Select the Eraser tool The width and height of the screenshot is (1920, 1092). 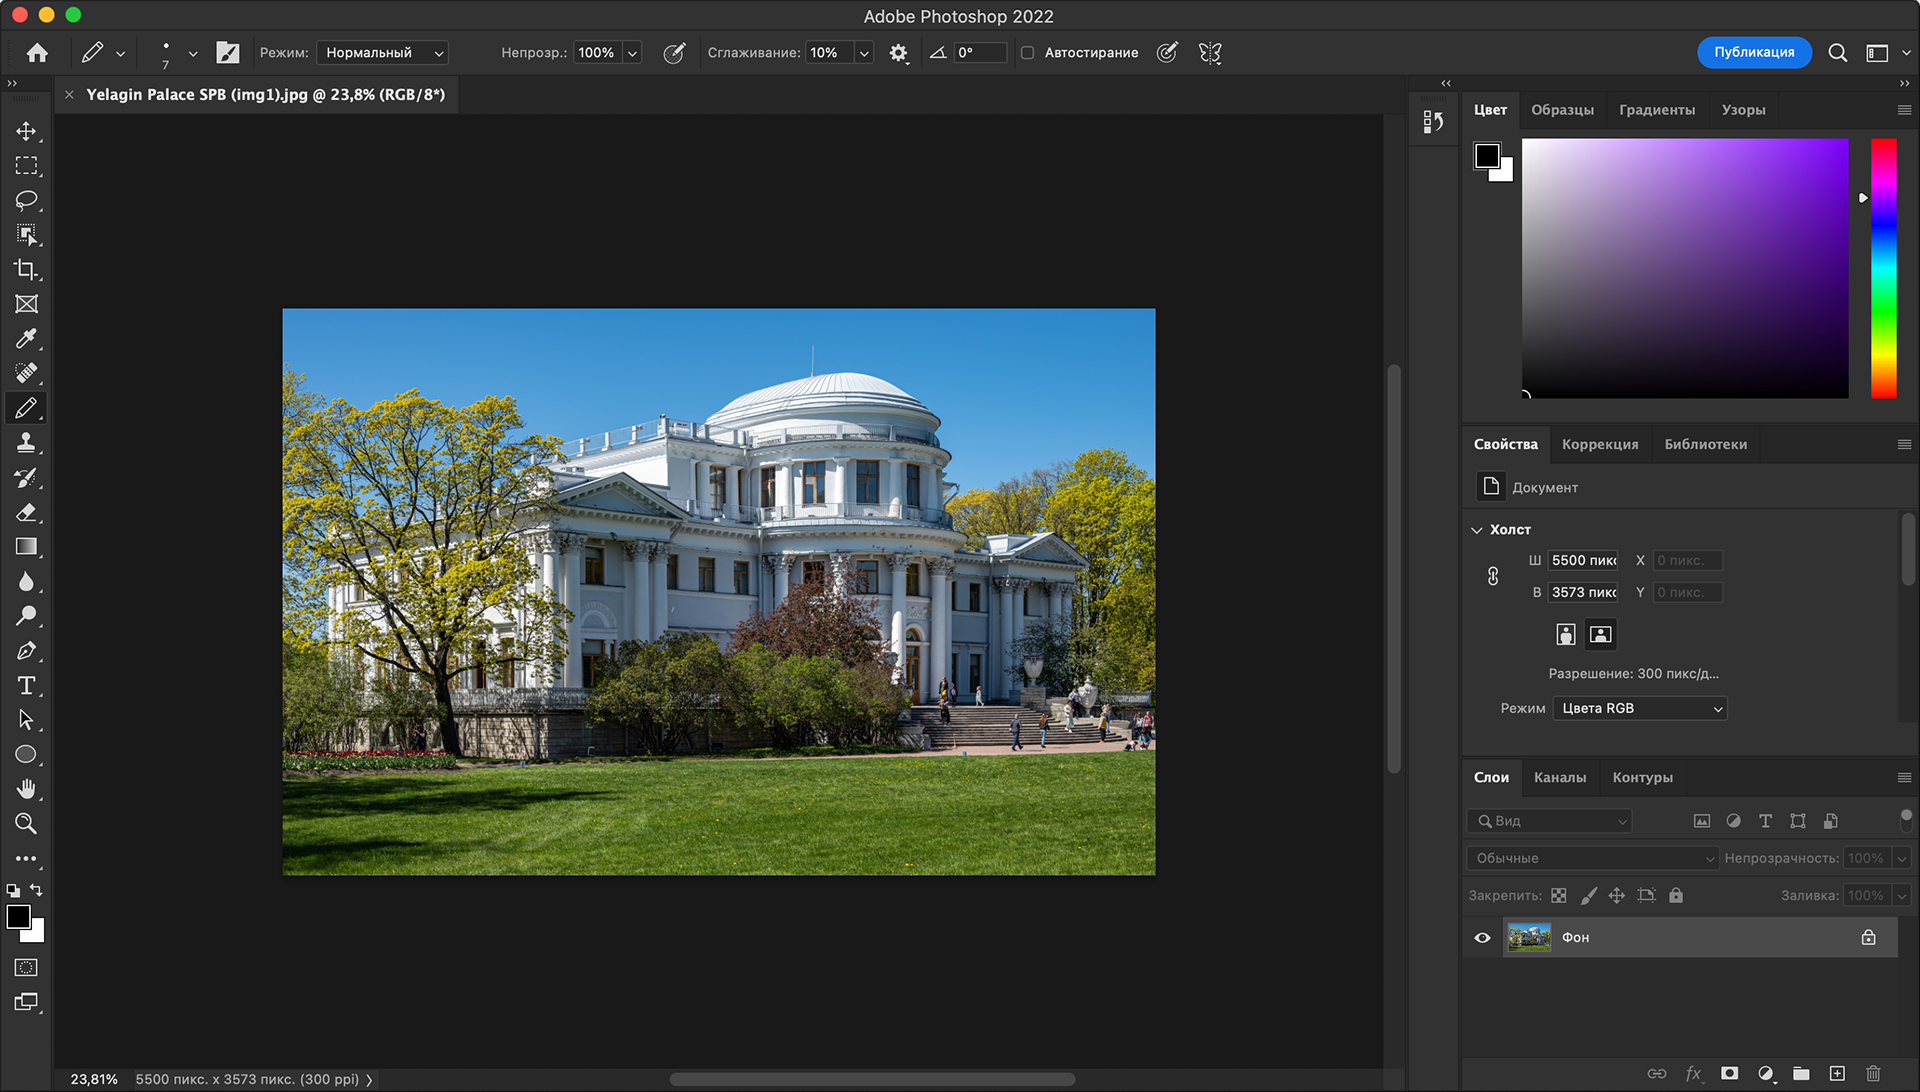click(x=26, y=512)
